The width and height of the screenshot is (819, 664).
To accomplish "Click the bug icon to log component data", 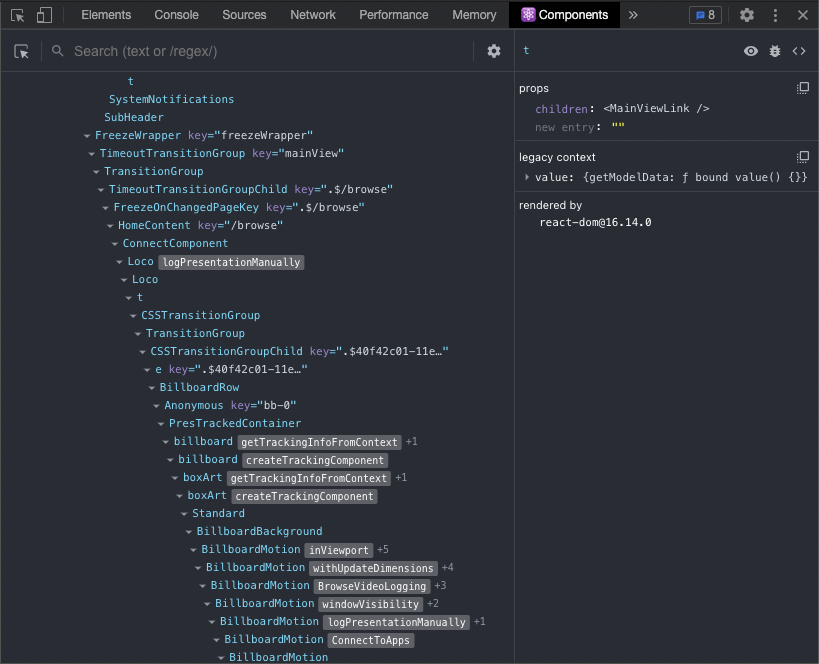I will pos(773,50).
